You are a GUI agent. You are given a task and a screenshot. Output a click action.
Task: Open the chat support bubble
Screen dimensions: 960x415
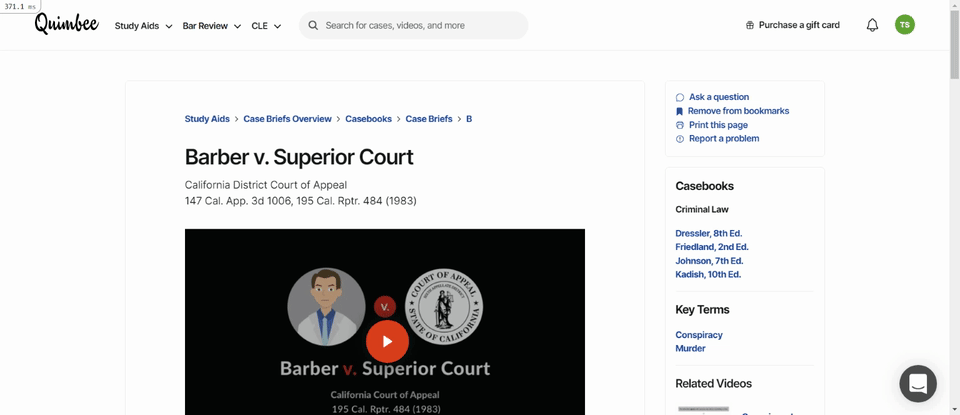pos(918,384)
